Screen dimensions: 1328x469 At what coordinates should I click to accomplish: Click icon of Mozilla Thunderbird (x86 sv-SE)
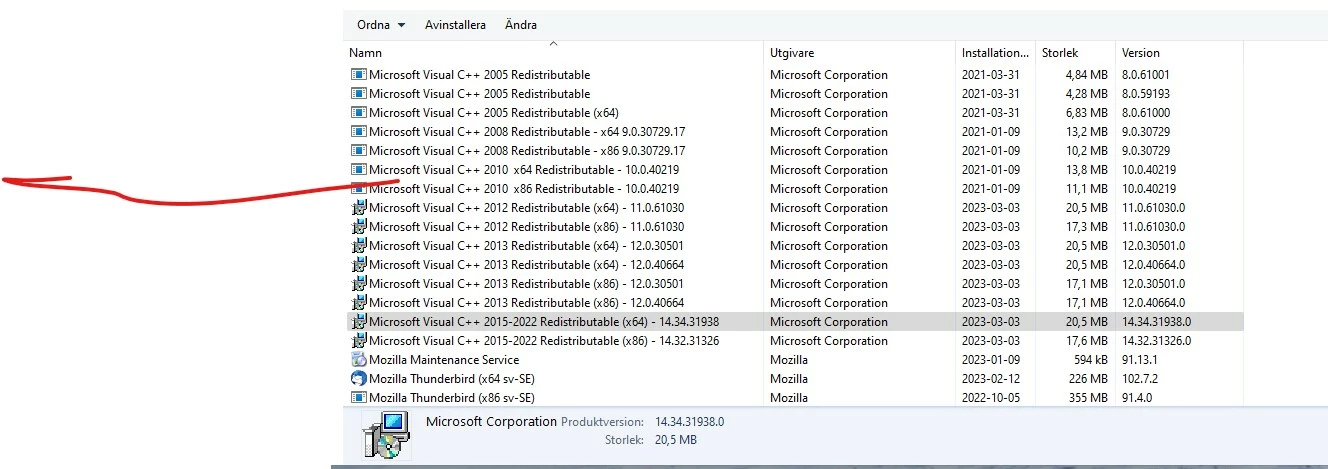click(359, 398)
